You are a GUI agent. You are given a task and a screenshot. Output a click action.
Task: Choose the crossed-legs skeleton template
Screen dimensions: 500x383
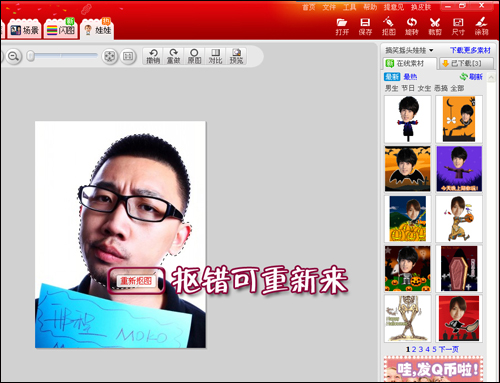coord(408,318)
